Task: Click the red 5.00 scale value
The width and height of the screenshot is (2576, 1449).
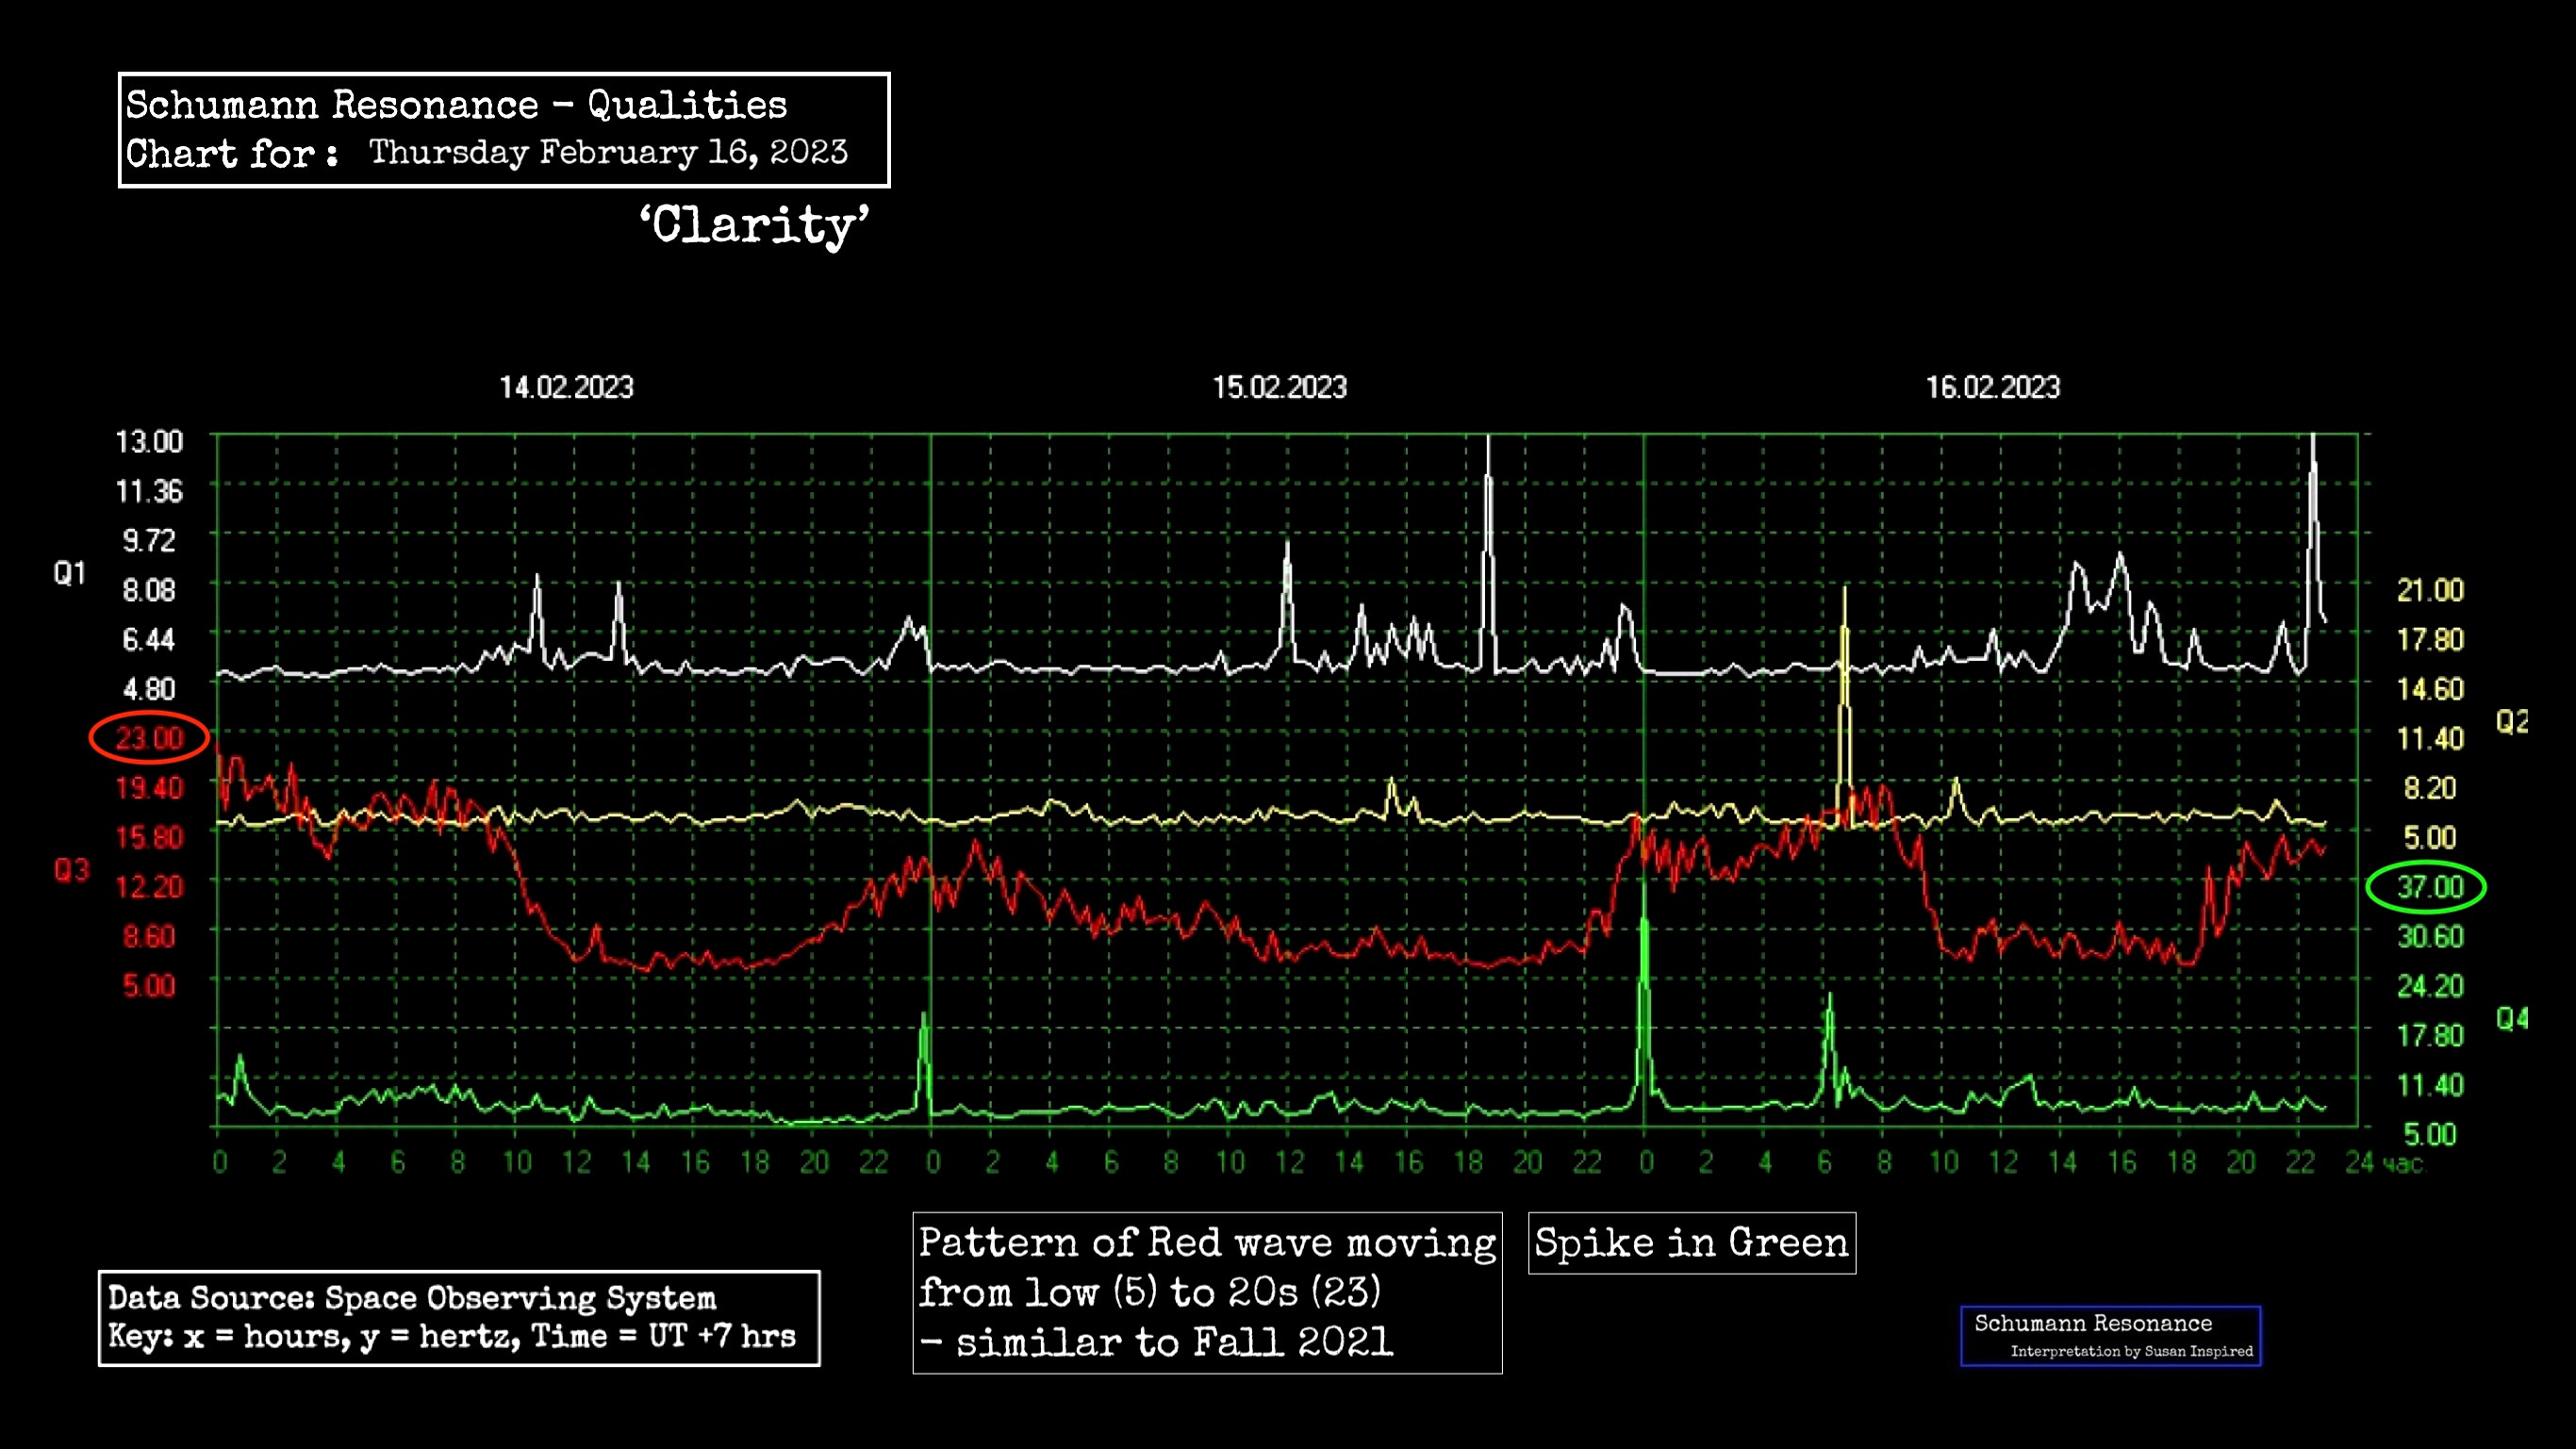Action: pyautogui.click(x=149, y=986)
